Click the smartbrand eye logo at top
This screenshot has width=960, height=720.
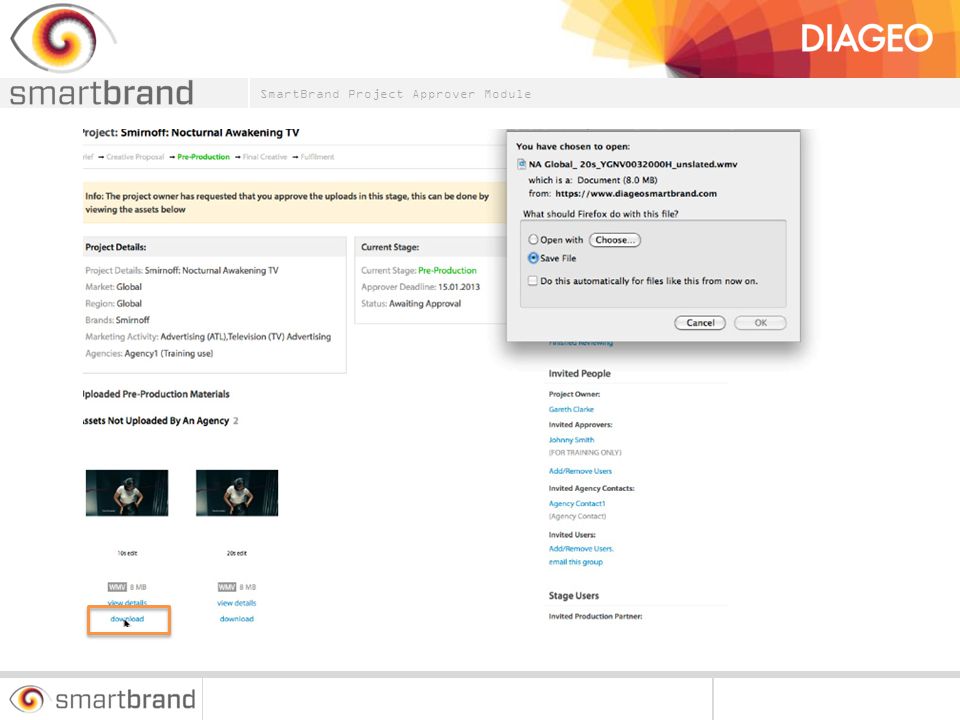(x=61, y=38)
